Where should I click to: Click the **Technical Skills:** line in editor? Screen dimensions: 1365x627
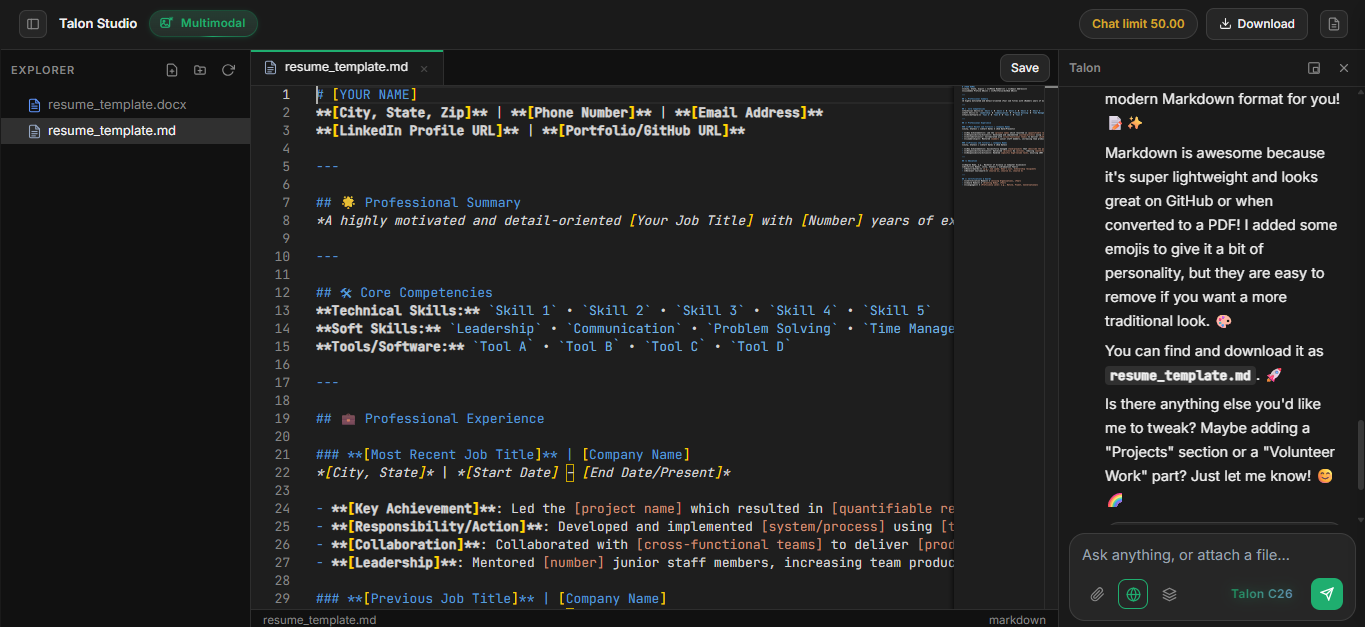623,311
